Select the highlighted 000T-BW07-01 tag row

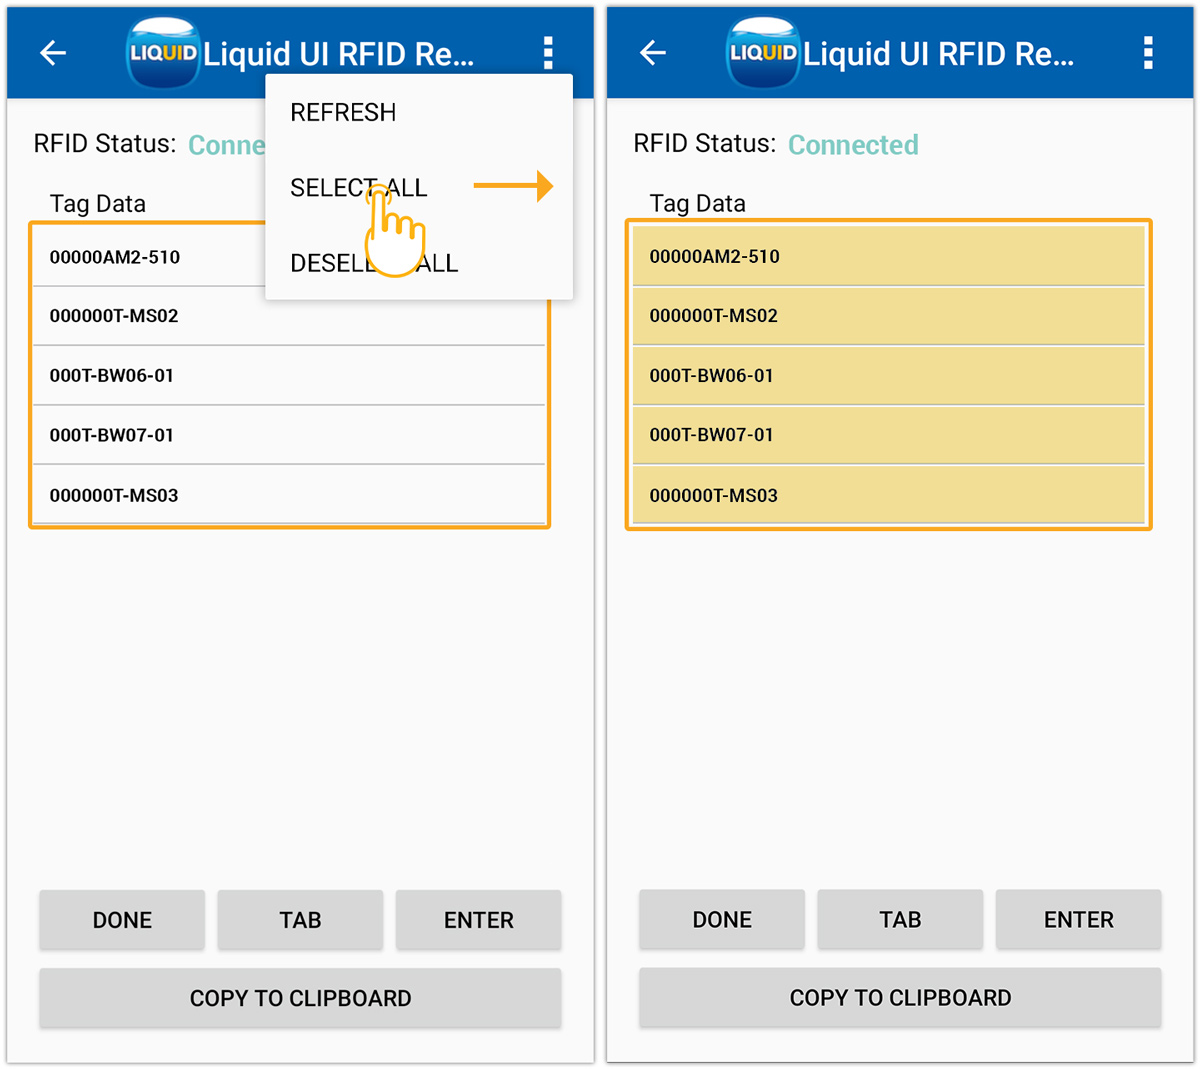[x=886, y=435]
